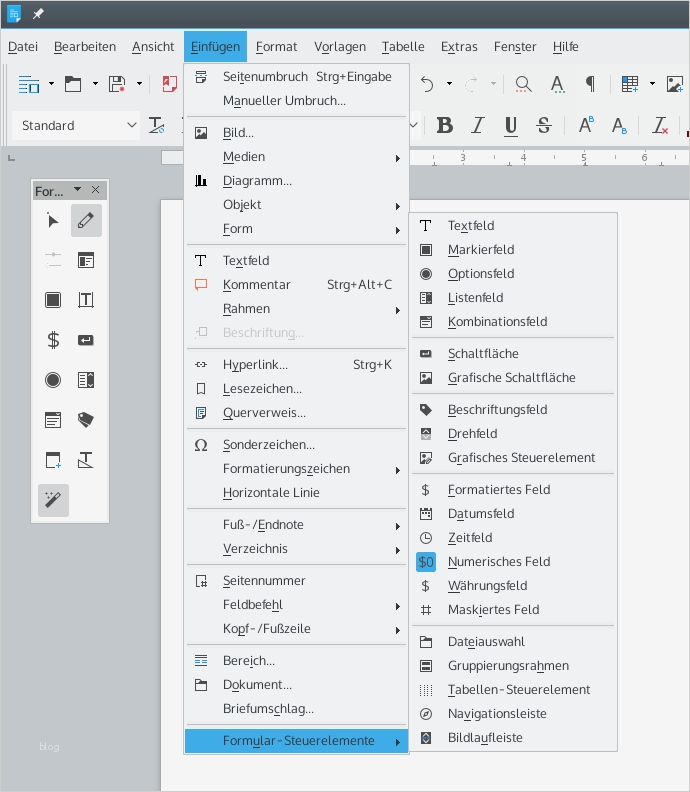Viewport: 690px width, 792px height.
Task: Click the checkbox control in form toolbar
Action: (x=53, y=300)
